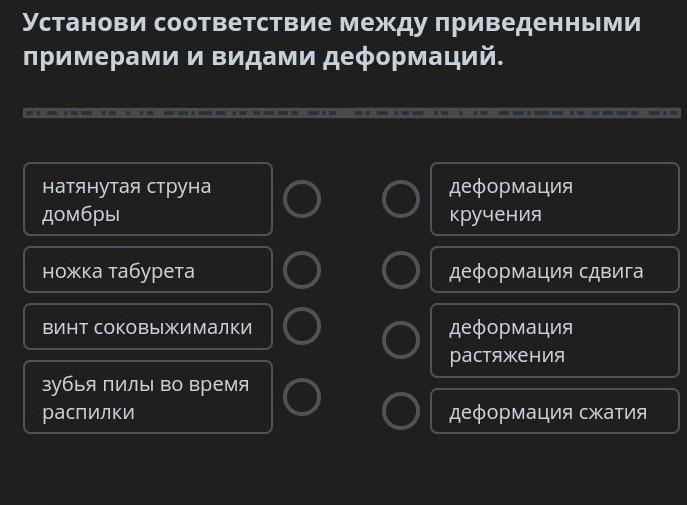Viewport: 687px width, 505px height.
Task: Click the 'деформация кручения' answer box
Action: pyautogui.click(x=554, y=199)
